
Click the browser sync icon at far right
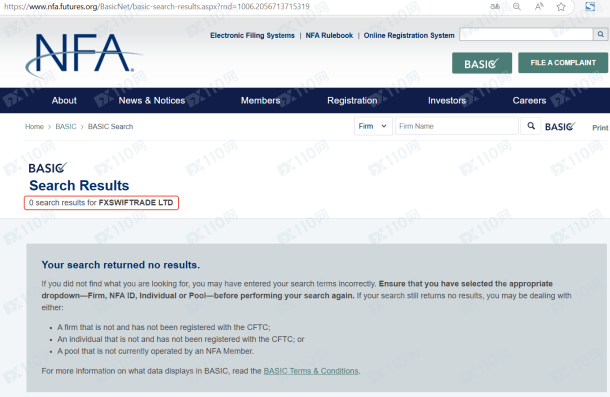590,6
